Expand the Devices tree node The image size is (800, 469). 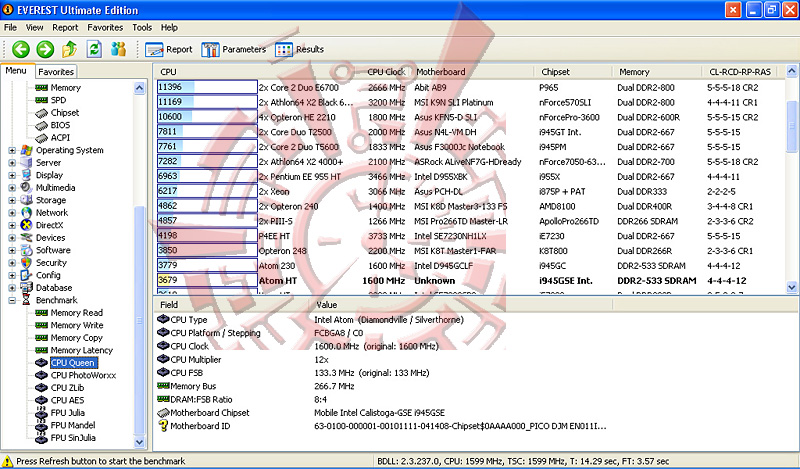pyautogui.click(x=12, y=238)
